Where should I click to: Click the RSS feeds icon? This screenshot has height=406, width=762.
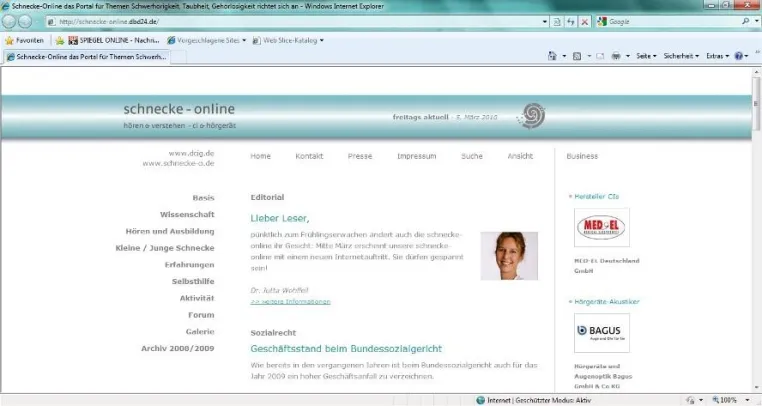pyautogui.click(x=577, y=56)
